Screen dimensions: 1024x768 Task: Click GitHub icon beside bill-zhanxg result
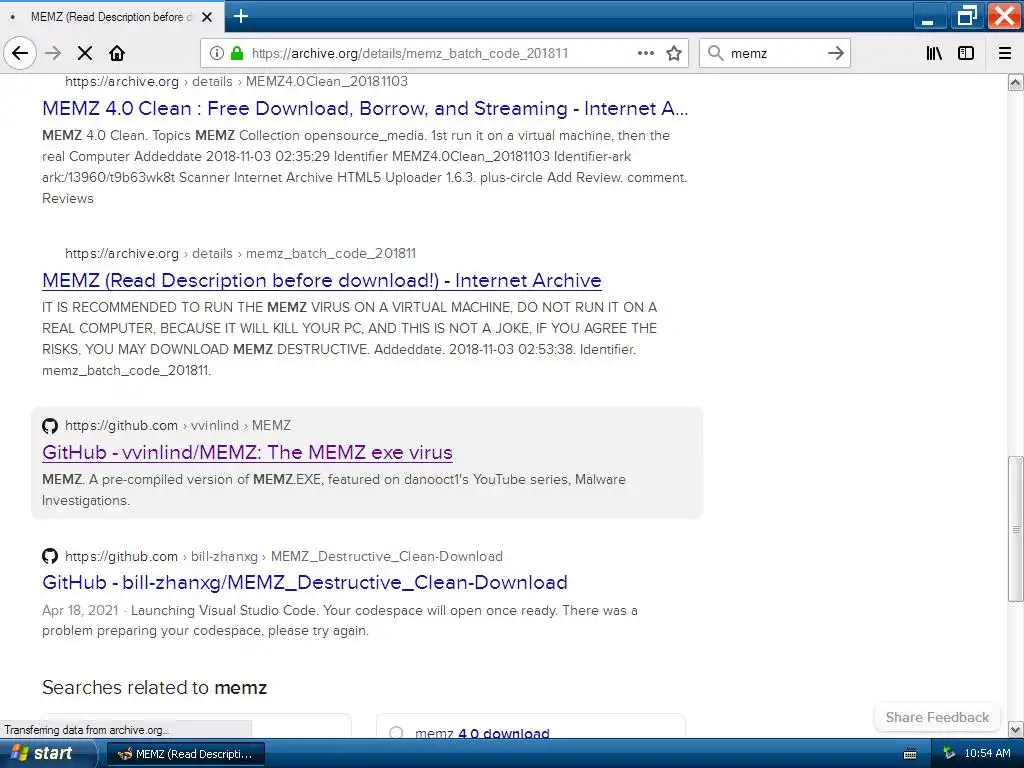click(50, 556)
